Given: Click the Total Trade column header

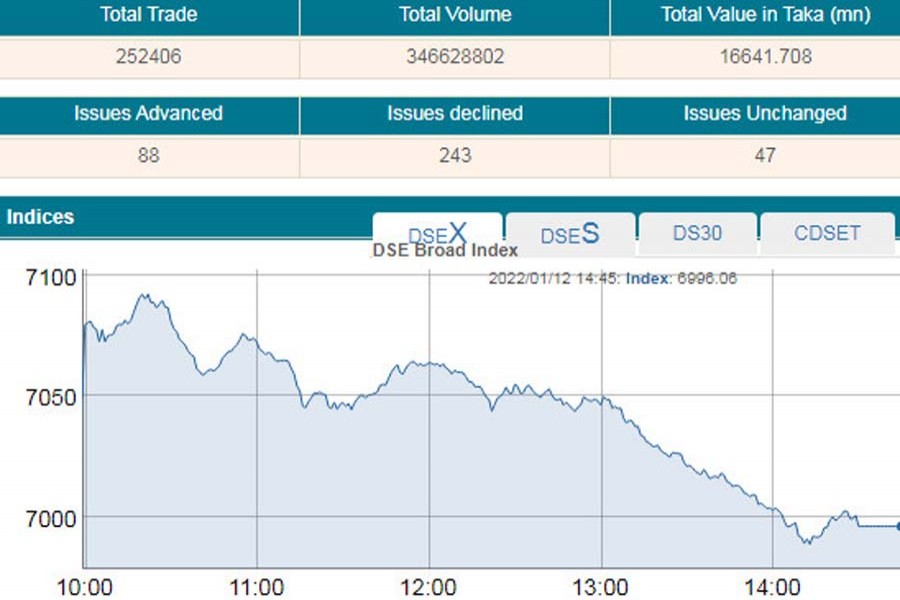Looking at the screenshot, I should coord(149,15).
